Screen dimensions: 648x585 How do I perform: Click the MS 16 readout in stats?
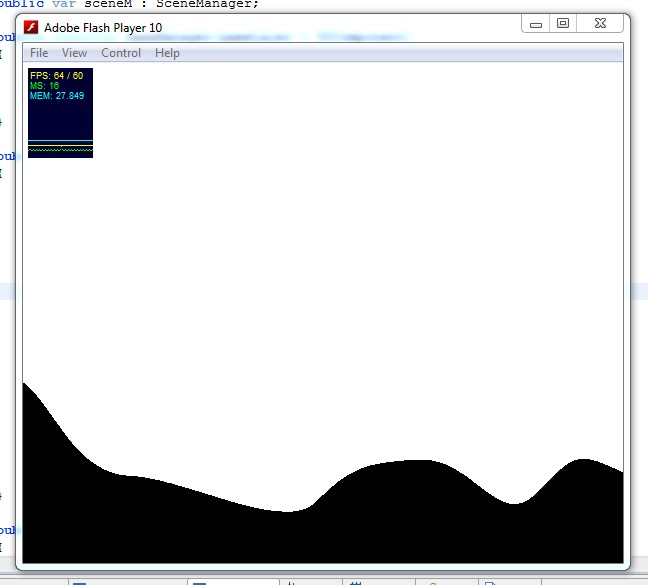(45, 86)
